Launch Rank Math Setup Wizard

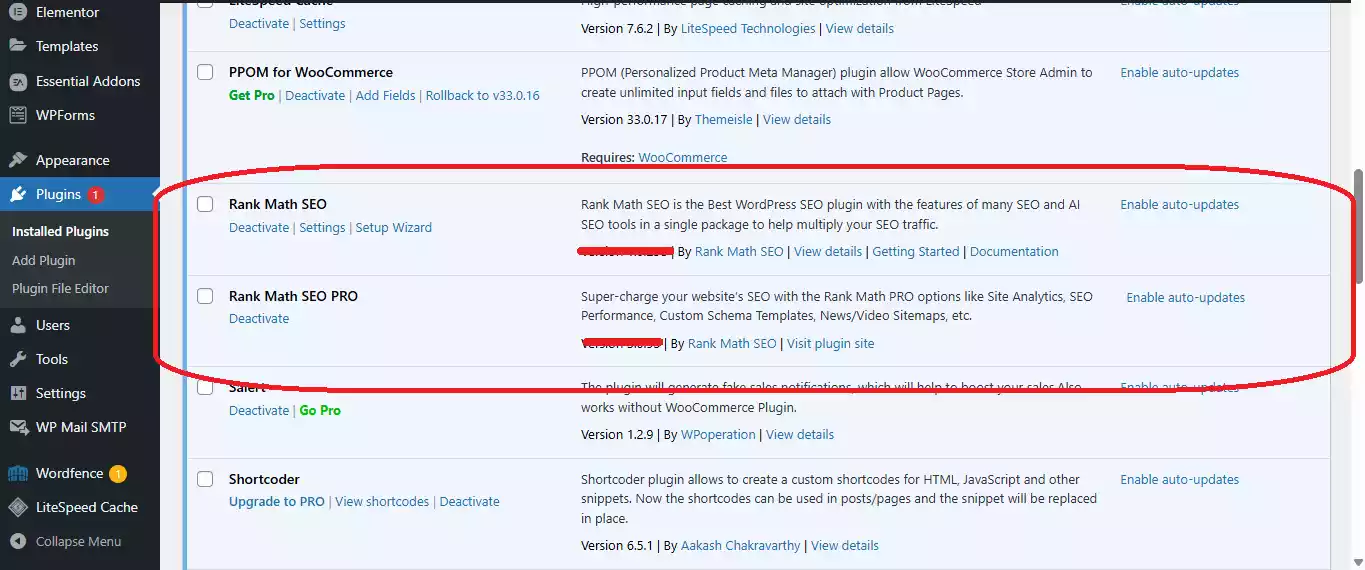[x=394, y=227]
